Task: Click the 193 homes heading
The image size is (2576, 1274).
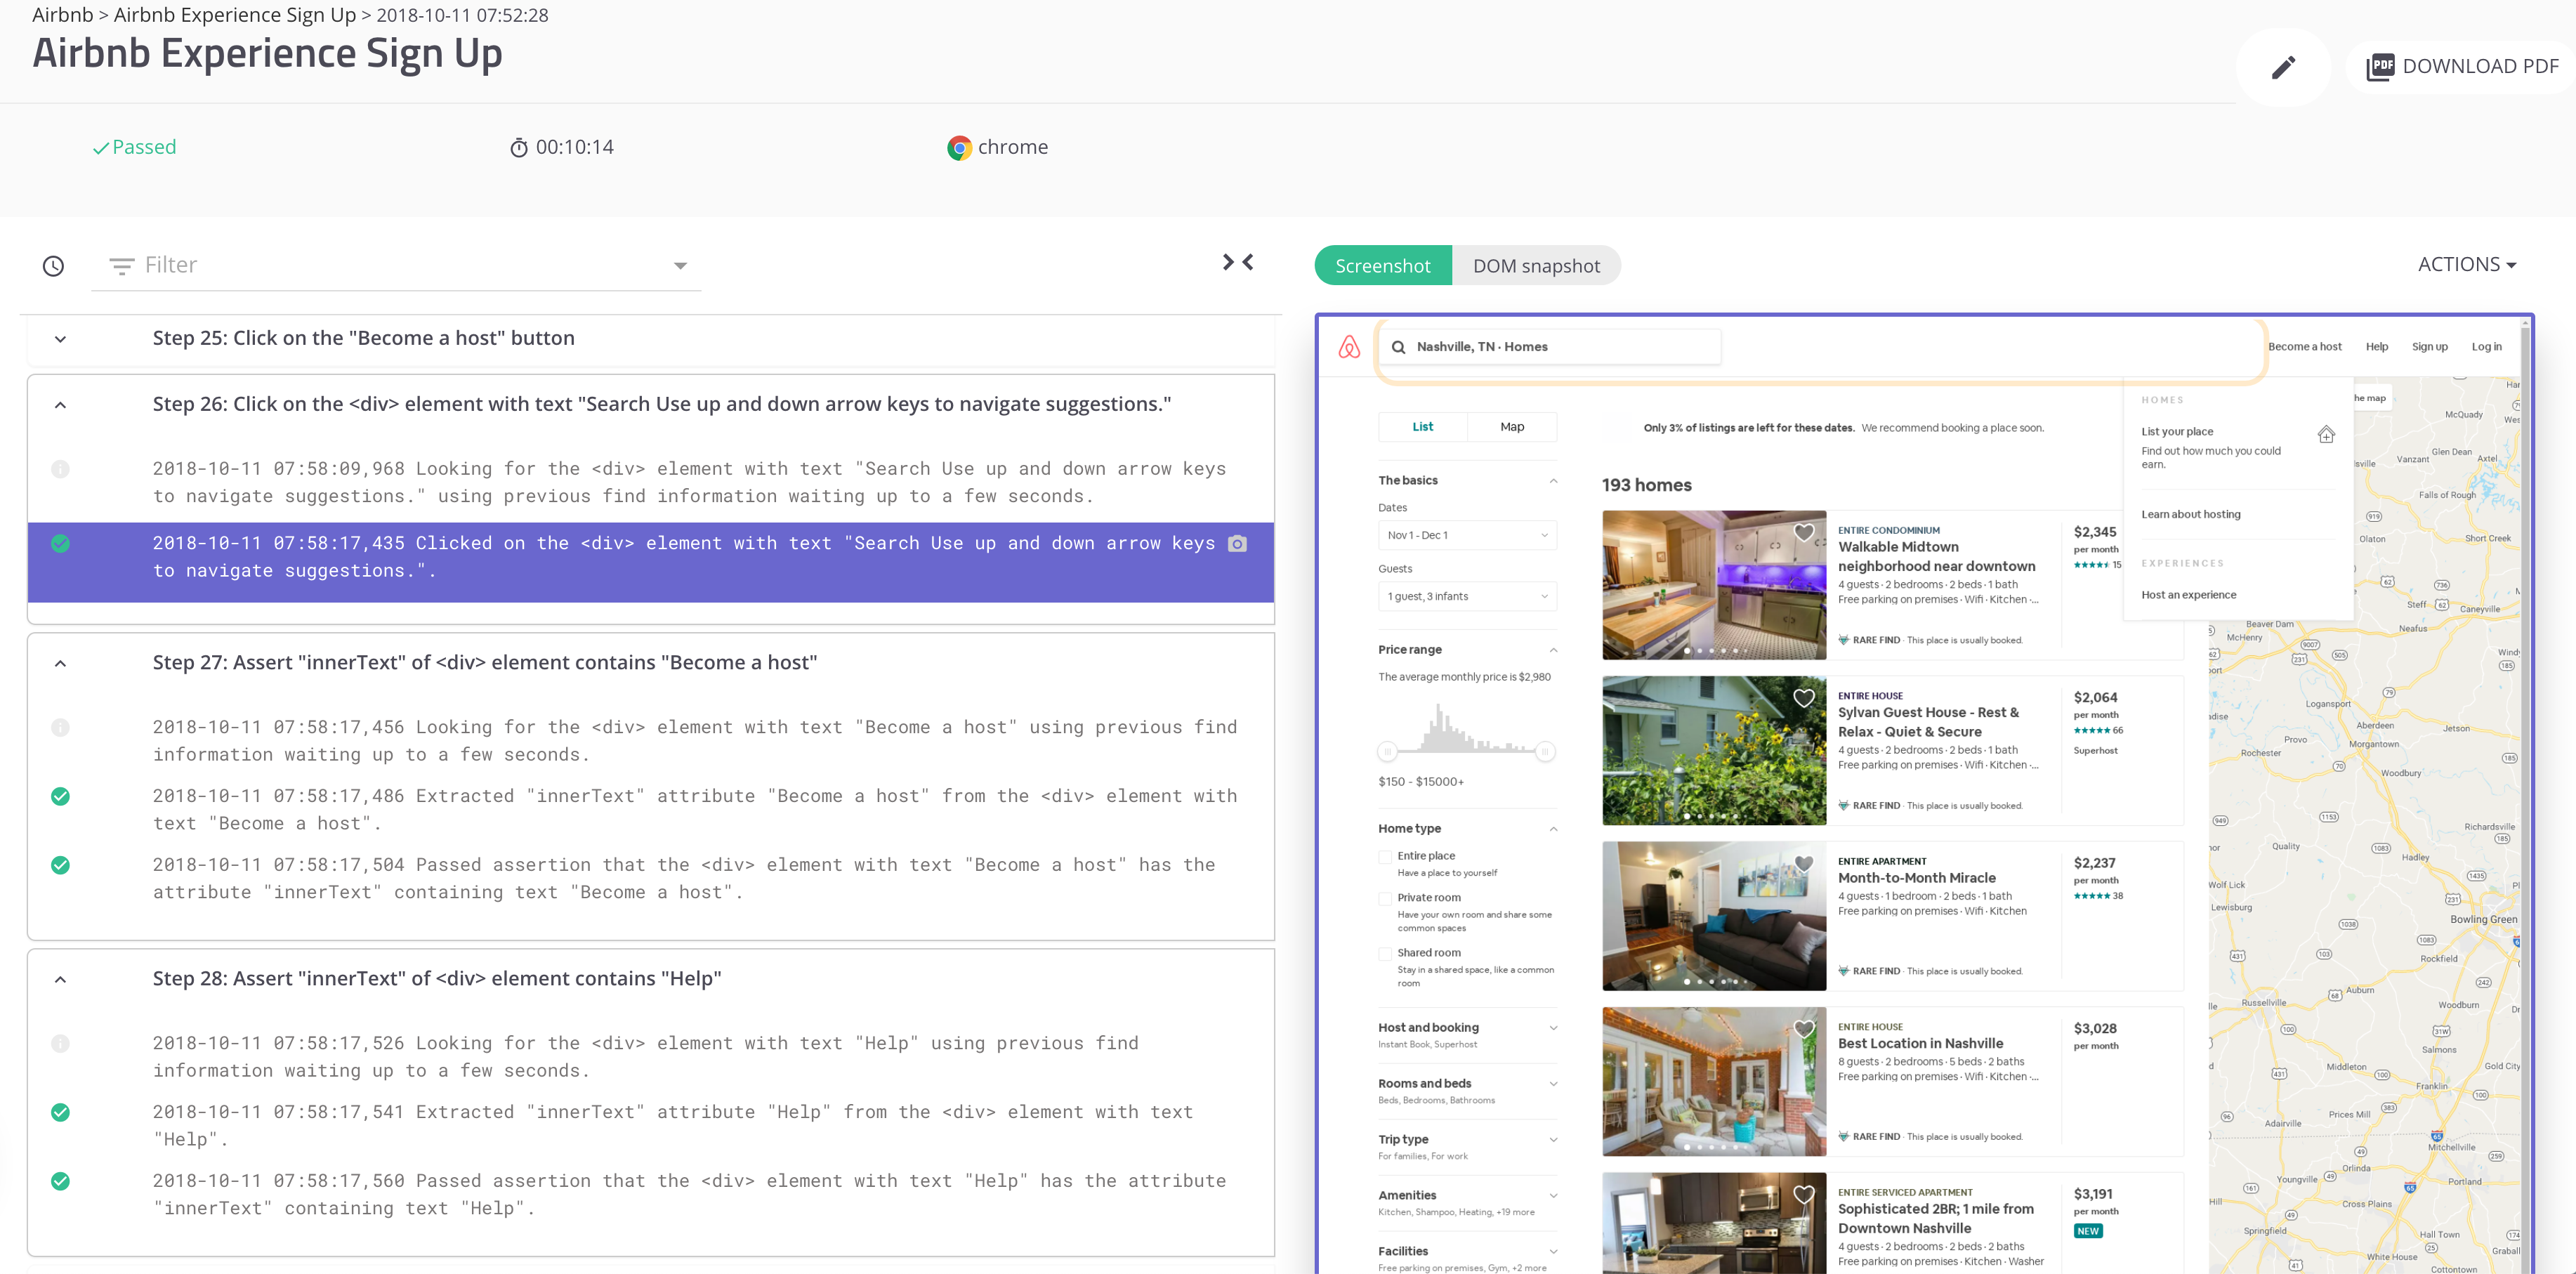Action: point(1646,486)
